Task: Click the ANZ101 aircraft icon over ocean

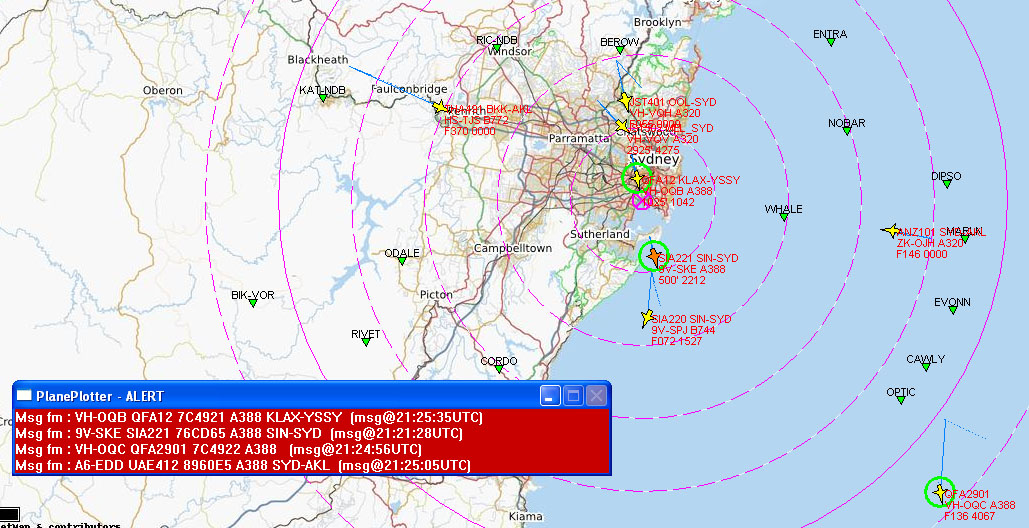Action: [x=891, y=230]
